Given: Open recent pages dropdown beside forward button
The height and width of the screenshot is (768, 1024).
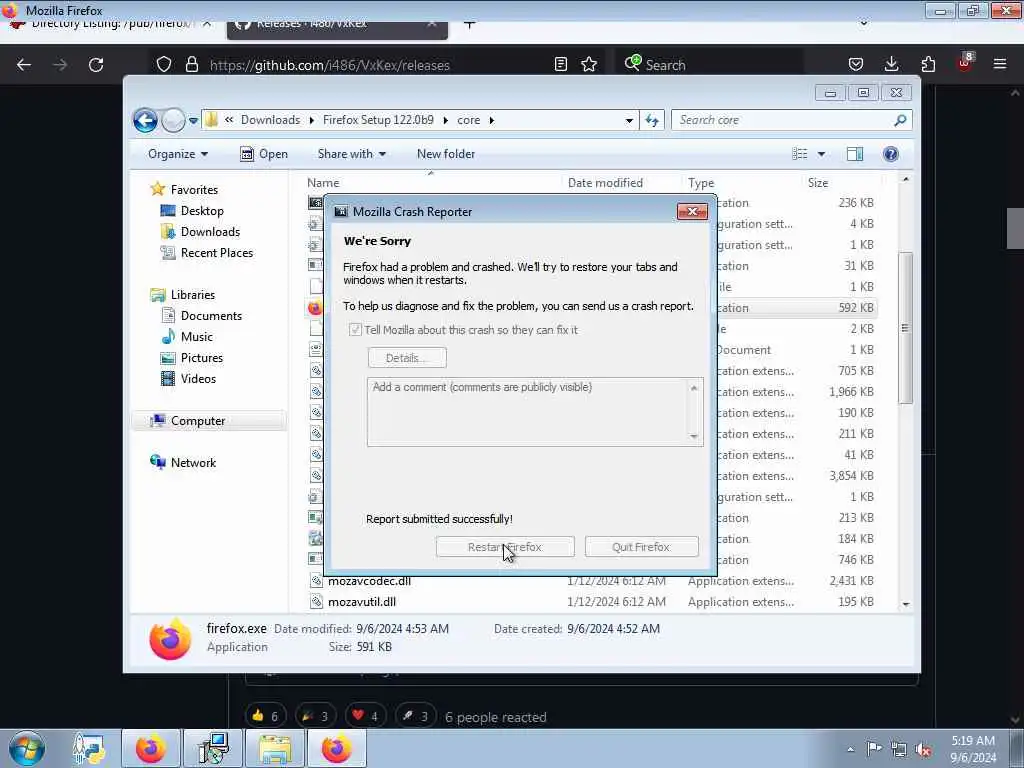Looking at the screenshot, I should pos(193,121).
